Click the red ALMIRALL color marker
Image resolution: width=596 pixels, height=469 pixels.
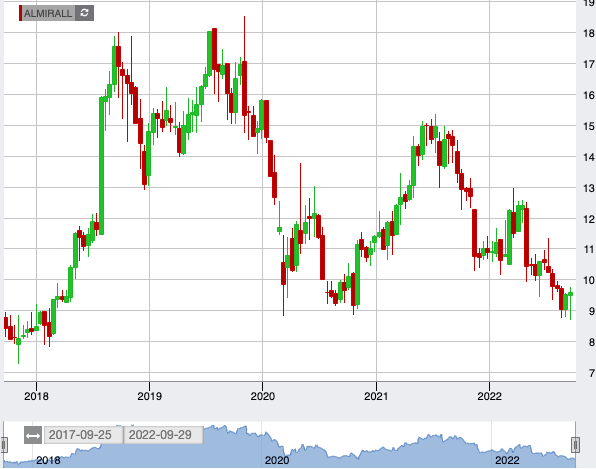pos(21,13)
